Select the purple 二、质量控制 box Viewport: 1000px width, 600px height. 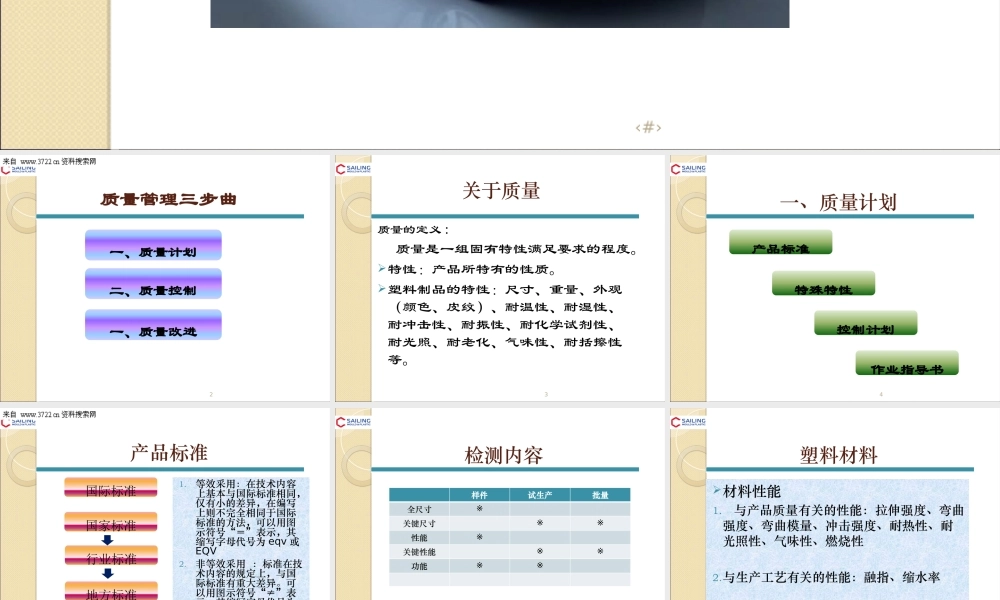pos(153,284)
